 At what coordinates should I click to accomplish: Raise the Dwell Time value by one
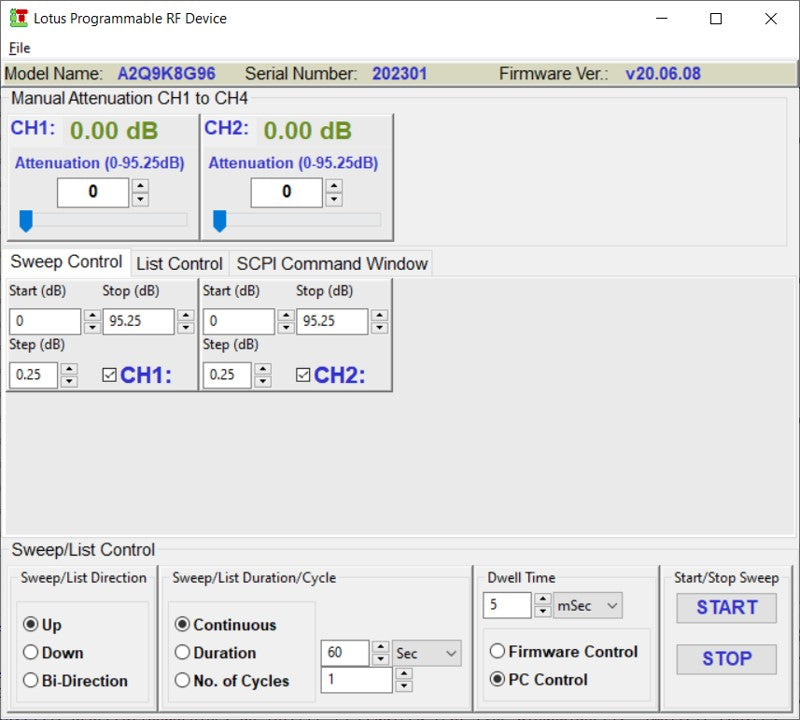point(542,599)
